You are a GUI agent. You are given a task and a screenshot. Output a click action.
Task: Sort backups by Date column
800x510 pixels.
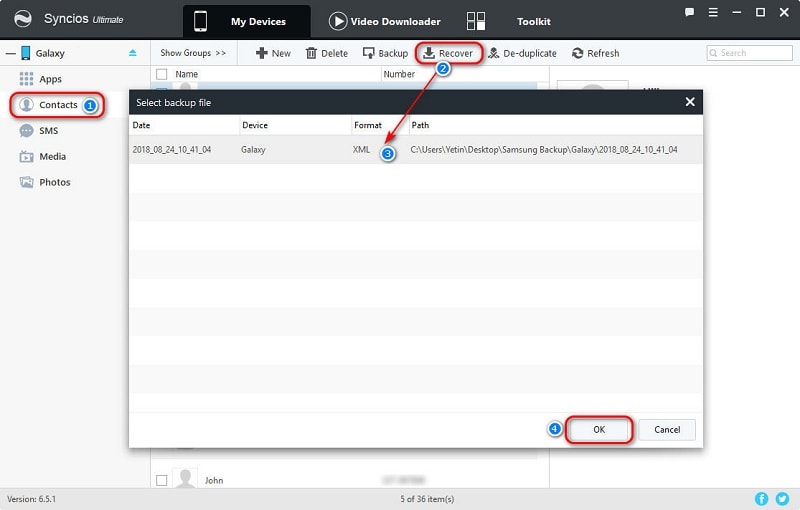coord(141,125)
